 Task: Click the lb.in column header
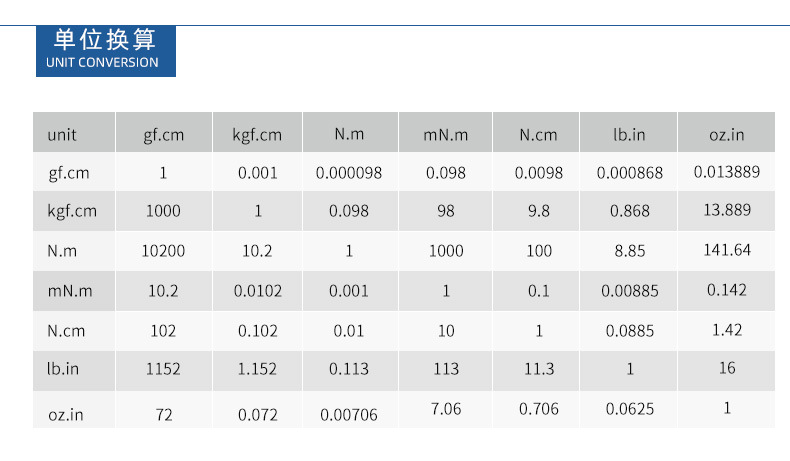(x=629, y=132)
